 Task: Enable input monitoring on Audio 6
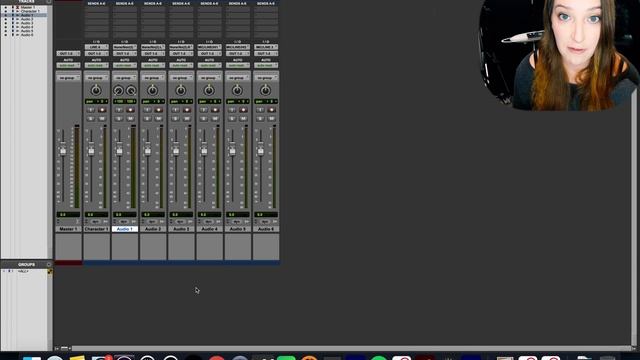(x=260, y=110)
